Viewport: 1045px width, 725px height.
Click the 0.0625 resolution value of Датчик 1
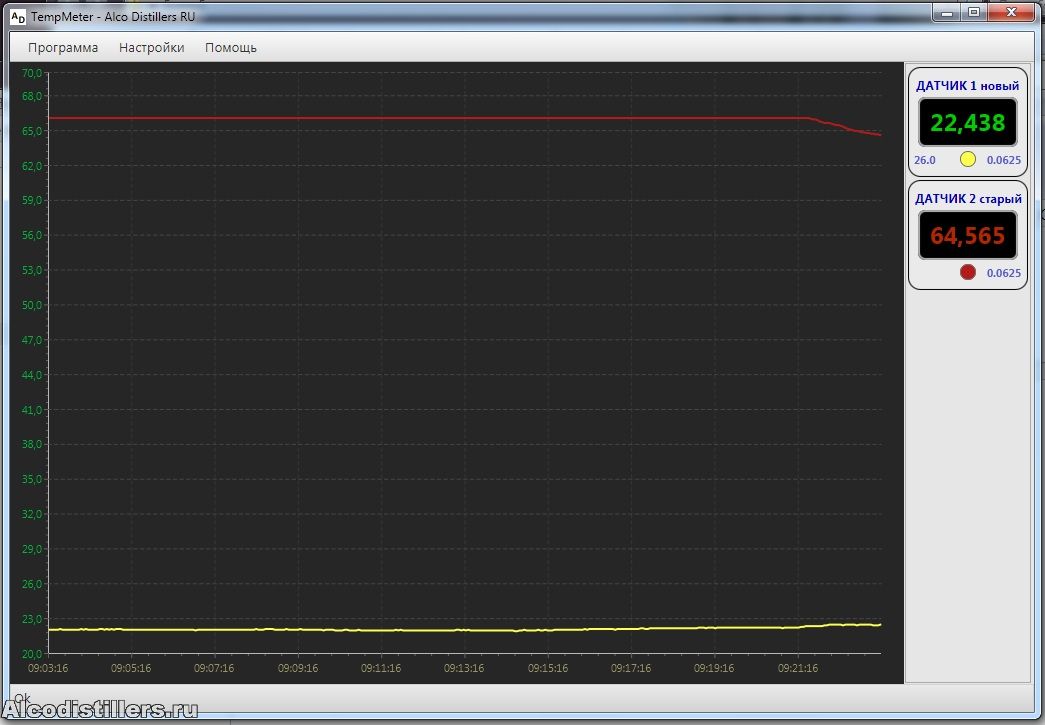click(1003, 160)
